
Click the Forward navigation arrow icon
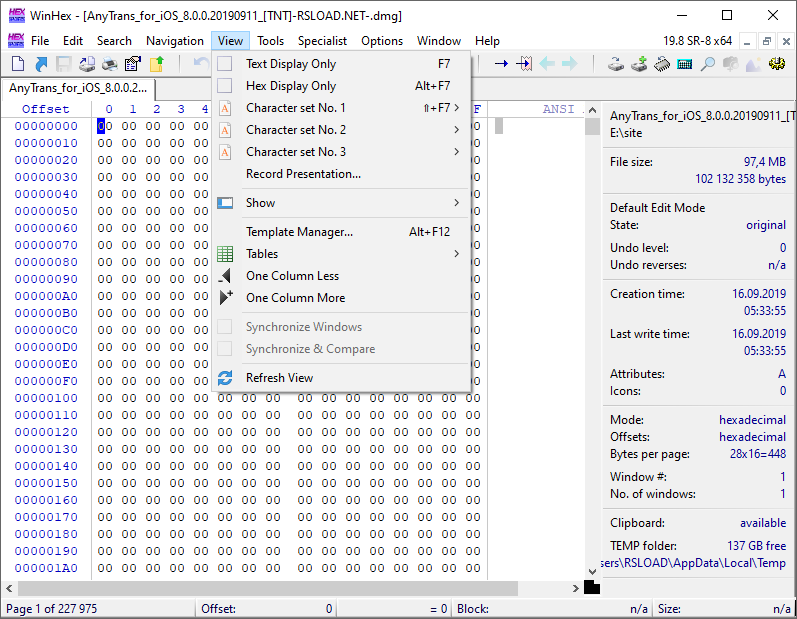pyautogui.click(x=570, y=64)
